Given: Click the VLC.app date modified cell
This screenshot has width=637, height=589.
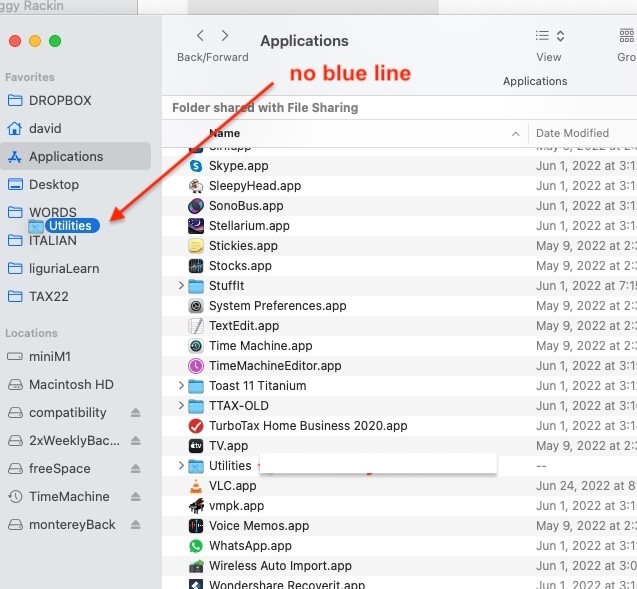Looking at the screenshot, I should [586, 486].
